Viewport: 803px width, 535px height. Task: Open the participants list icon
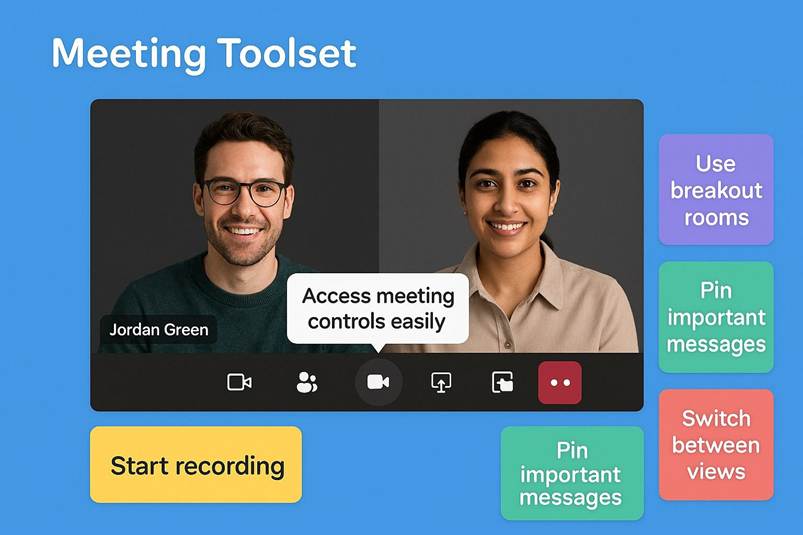307,382
